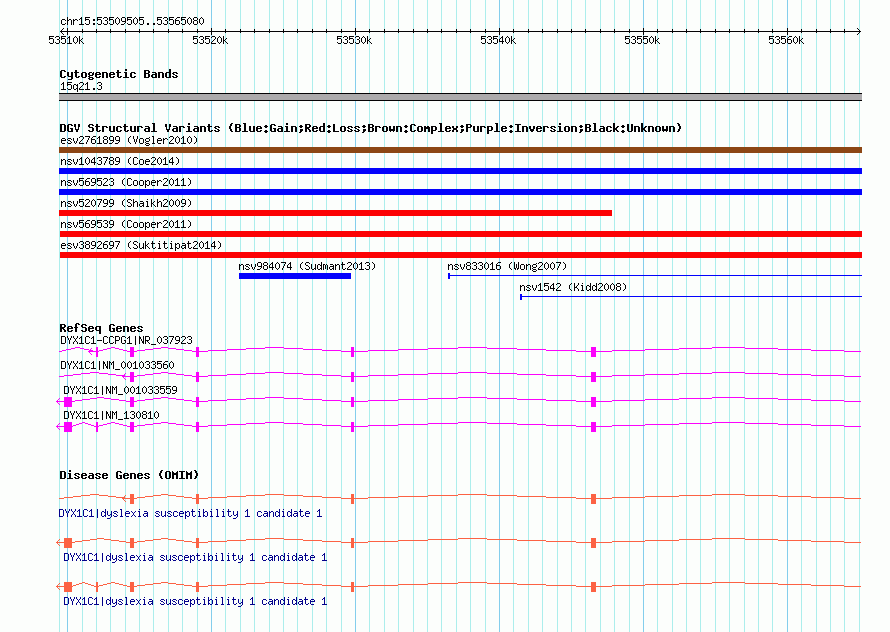The width and height of the screenshot is (890, 632).
Task: Select the nsv569523 (Cooper2011) label
Action: [x=126, y=182]
